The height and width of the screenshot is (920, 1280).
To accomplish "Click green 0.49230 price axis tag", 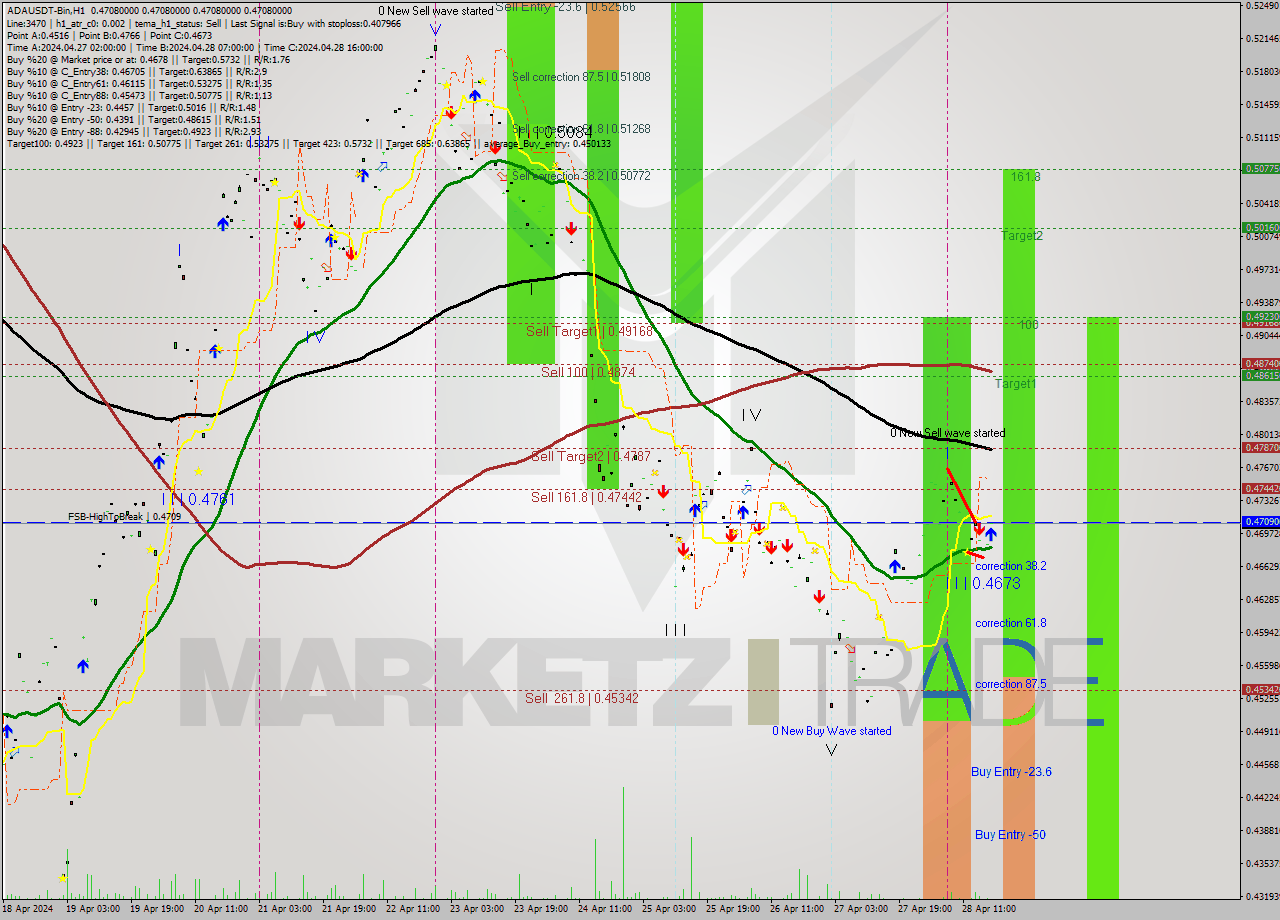I will (x=1261, y=317).
